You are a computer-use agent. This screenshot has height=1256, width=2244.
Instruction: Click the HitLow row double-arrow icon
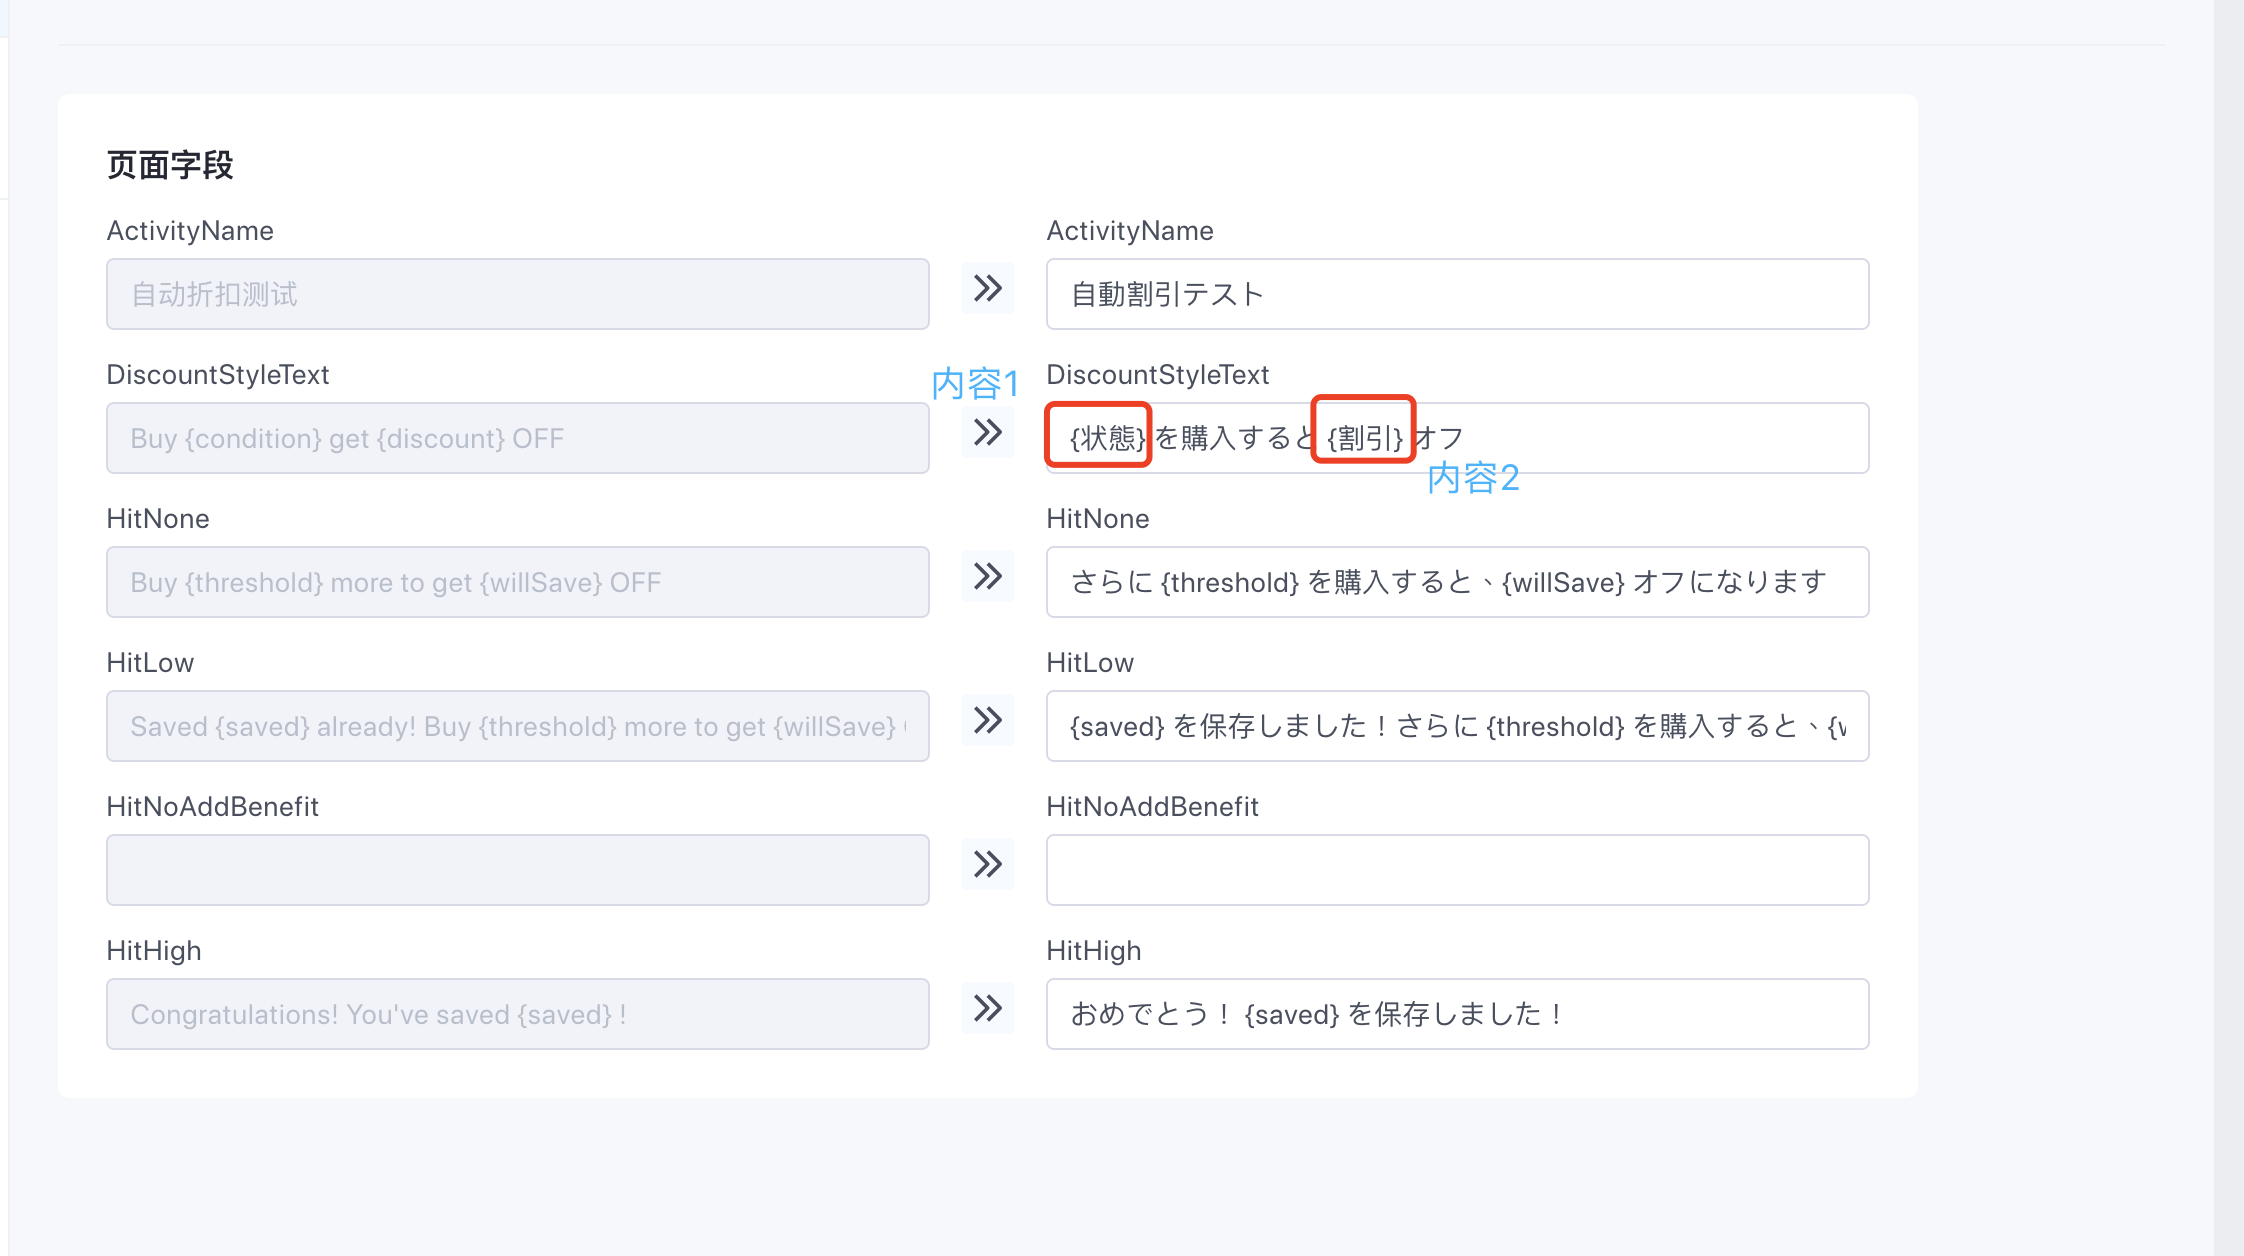coord(988,720)
